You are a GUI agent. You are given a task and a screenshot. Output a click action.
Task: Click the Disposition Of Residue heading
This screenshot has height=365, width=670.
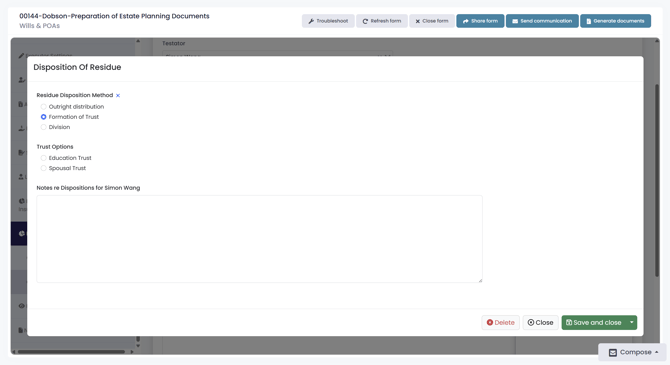coord(77,67)
